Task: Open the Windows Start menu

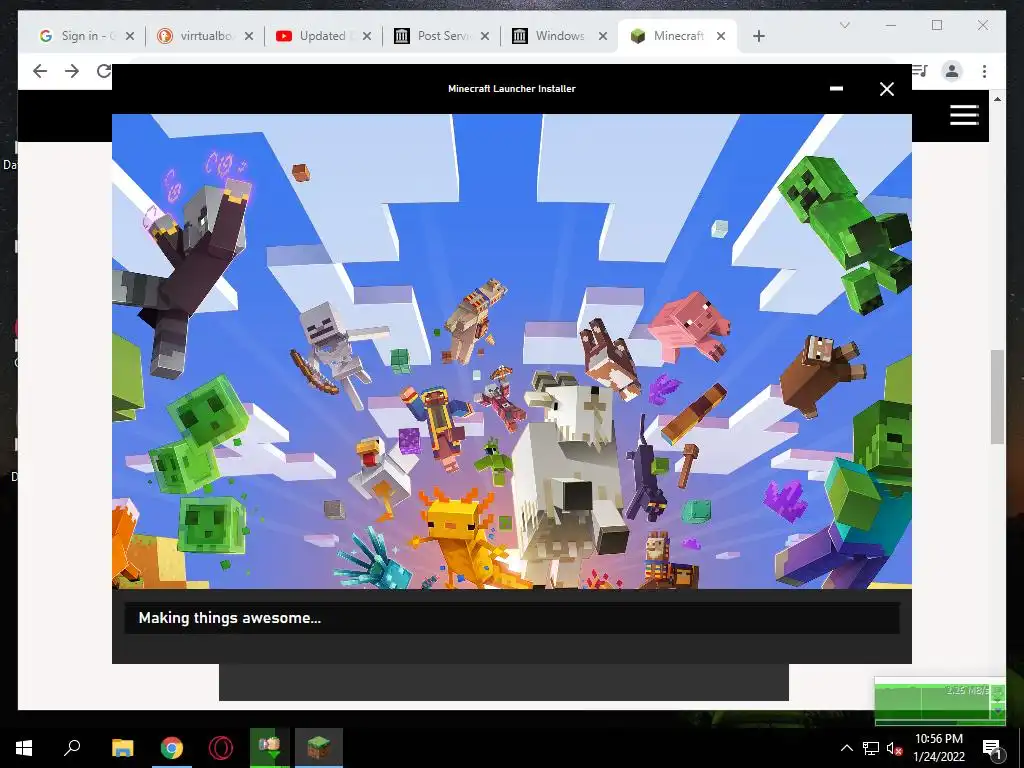Action: tap(24, 748)
